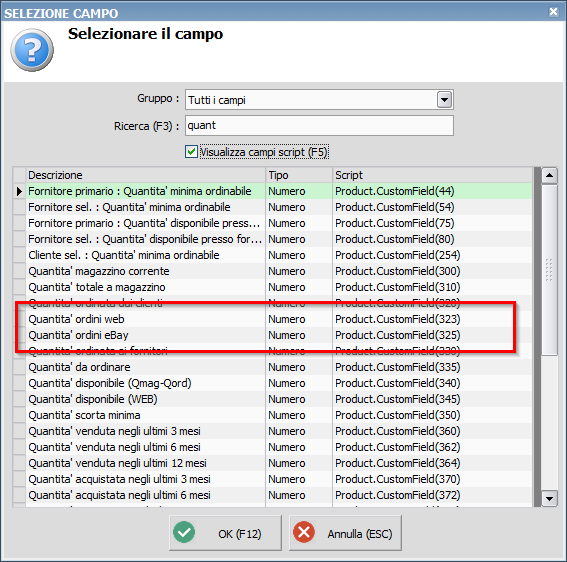Click scrollbar down arrow of field list

[x=549, y=499]
